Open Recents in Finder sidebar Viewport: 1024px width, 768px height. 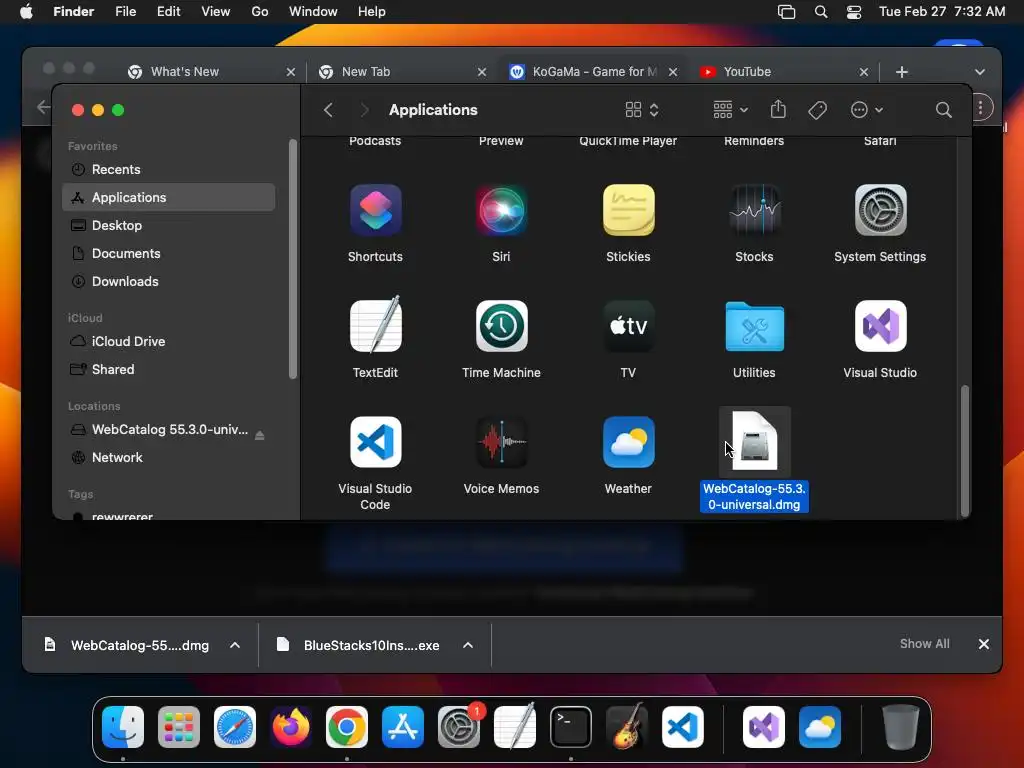tap(168, 169)
